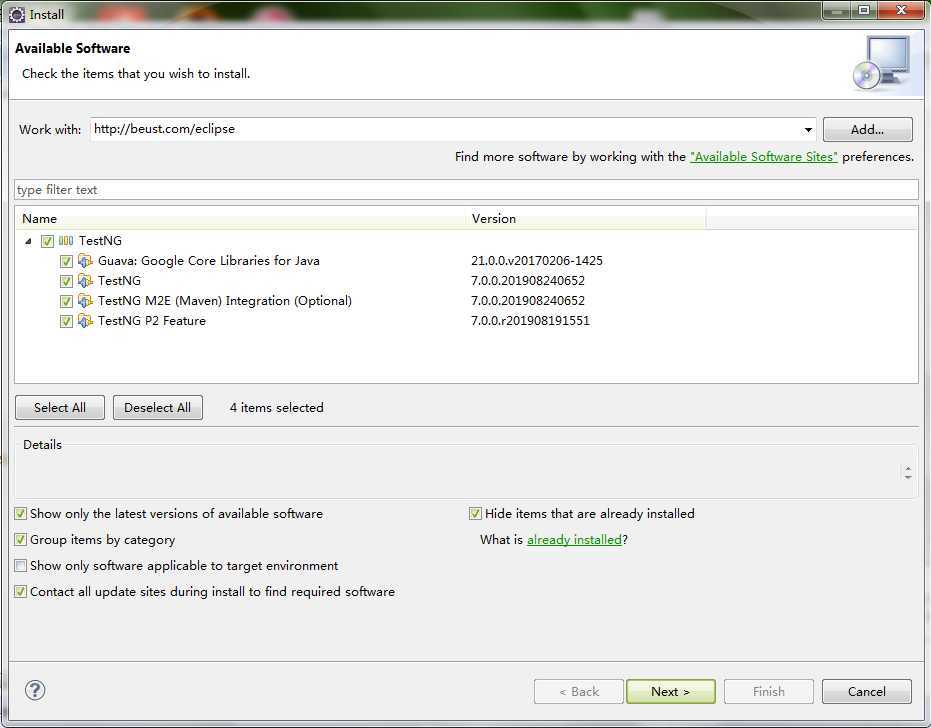Click the Add... button
The image size is (931, 728).
coord(867,129)
